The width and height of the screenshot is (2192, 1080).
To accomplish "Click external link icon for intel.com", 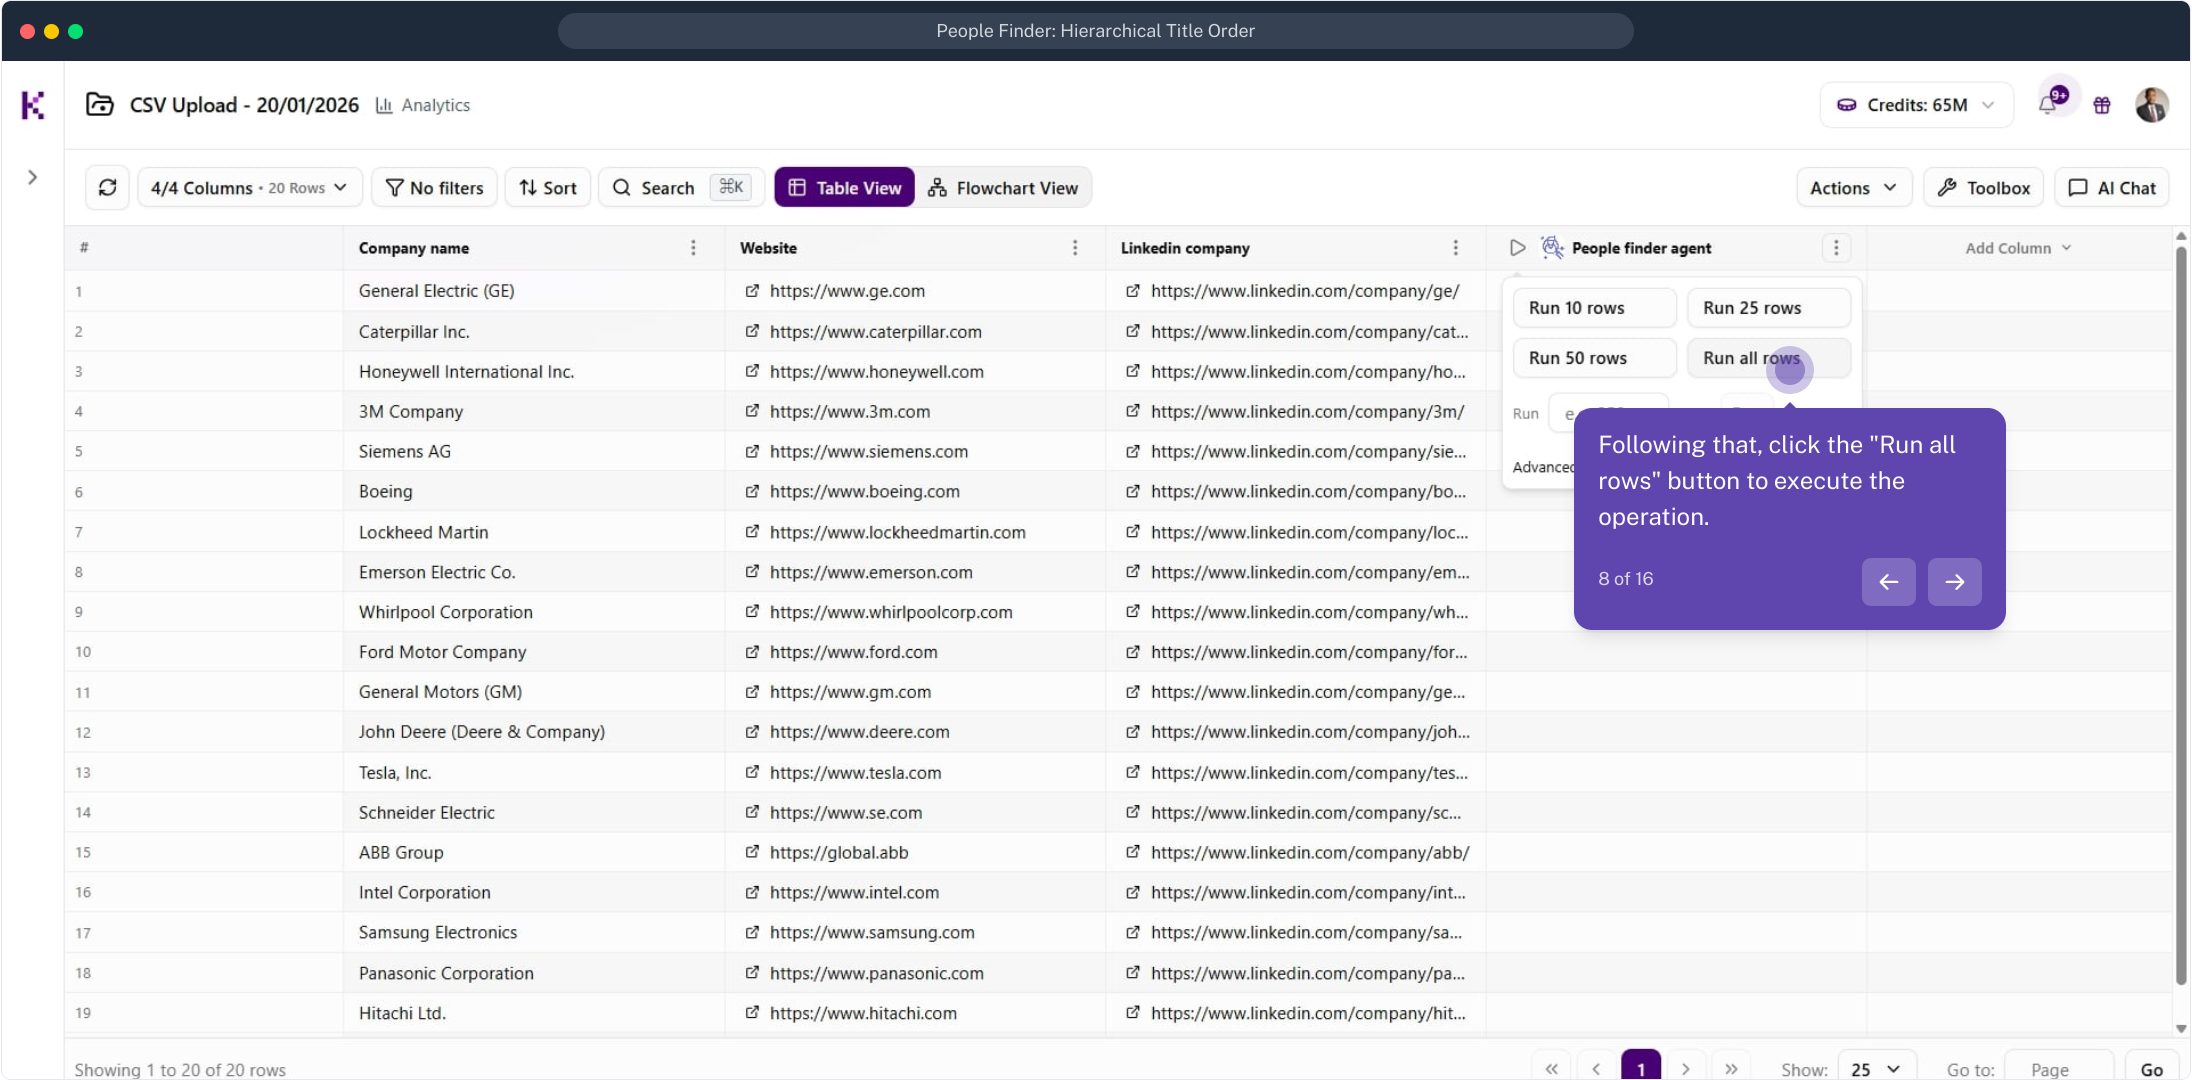I will [752, 892].
